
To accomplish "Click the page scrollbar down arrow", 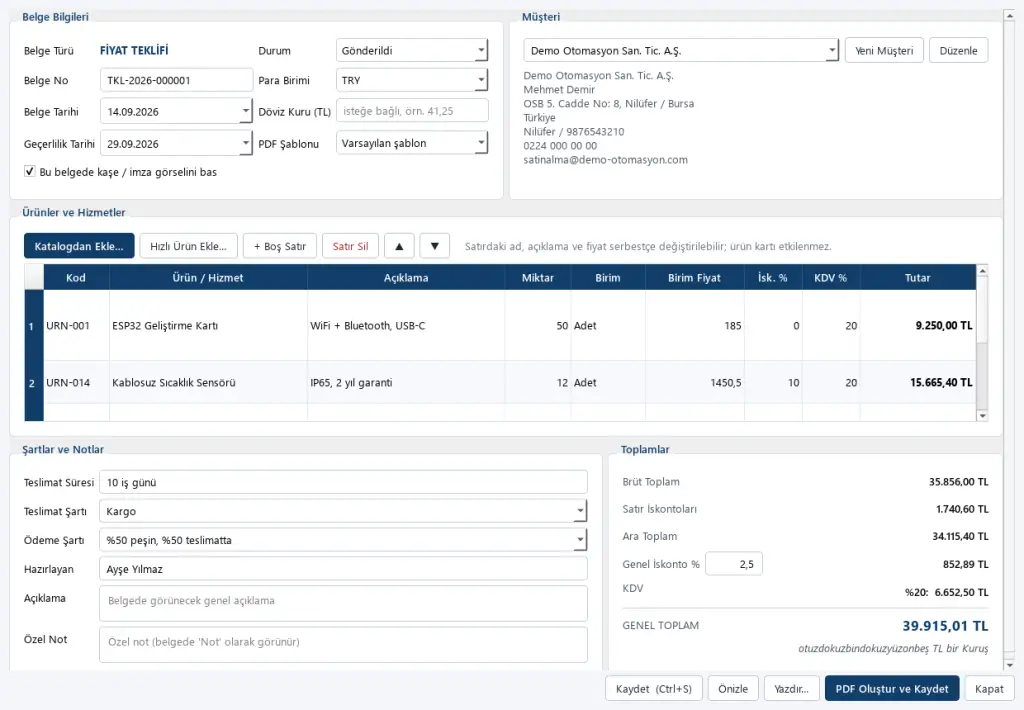I will [x=1009, y=665].
